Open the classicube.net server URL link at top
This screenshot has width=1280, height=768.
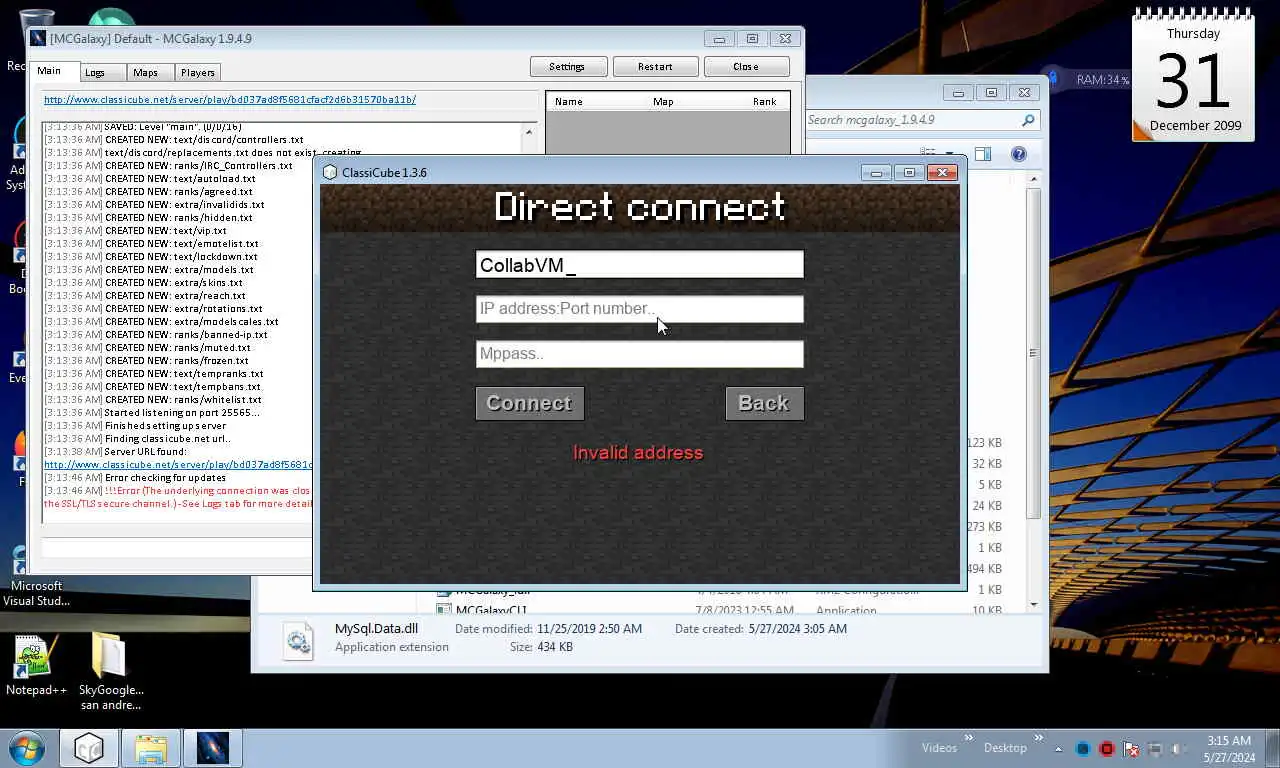coord(230,100)
